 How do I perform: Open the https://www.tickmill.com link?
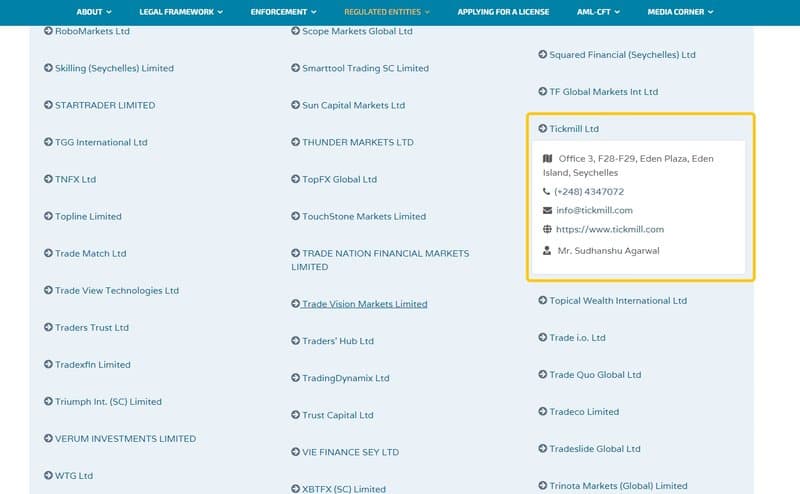tap(610, 229)
